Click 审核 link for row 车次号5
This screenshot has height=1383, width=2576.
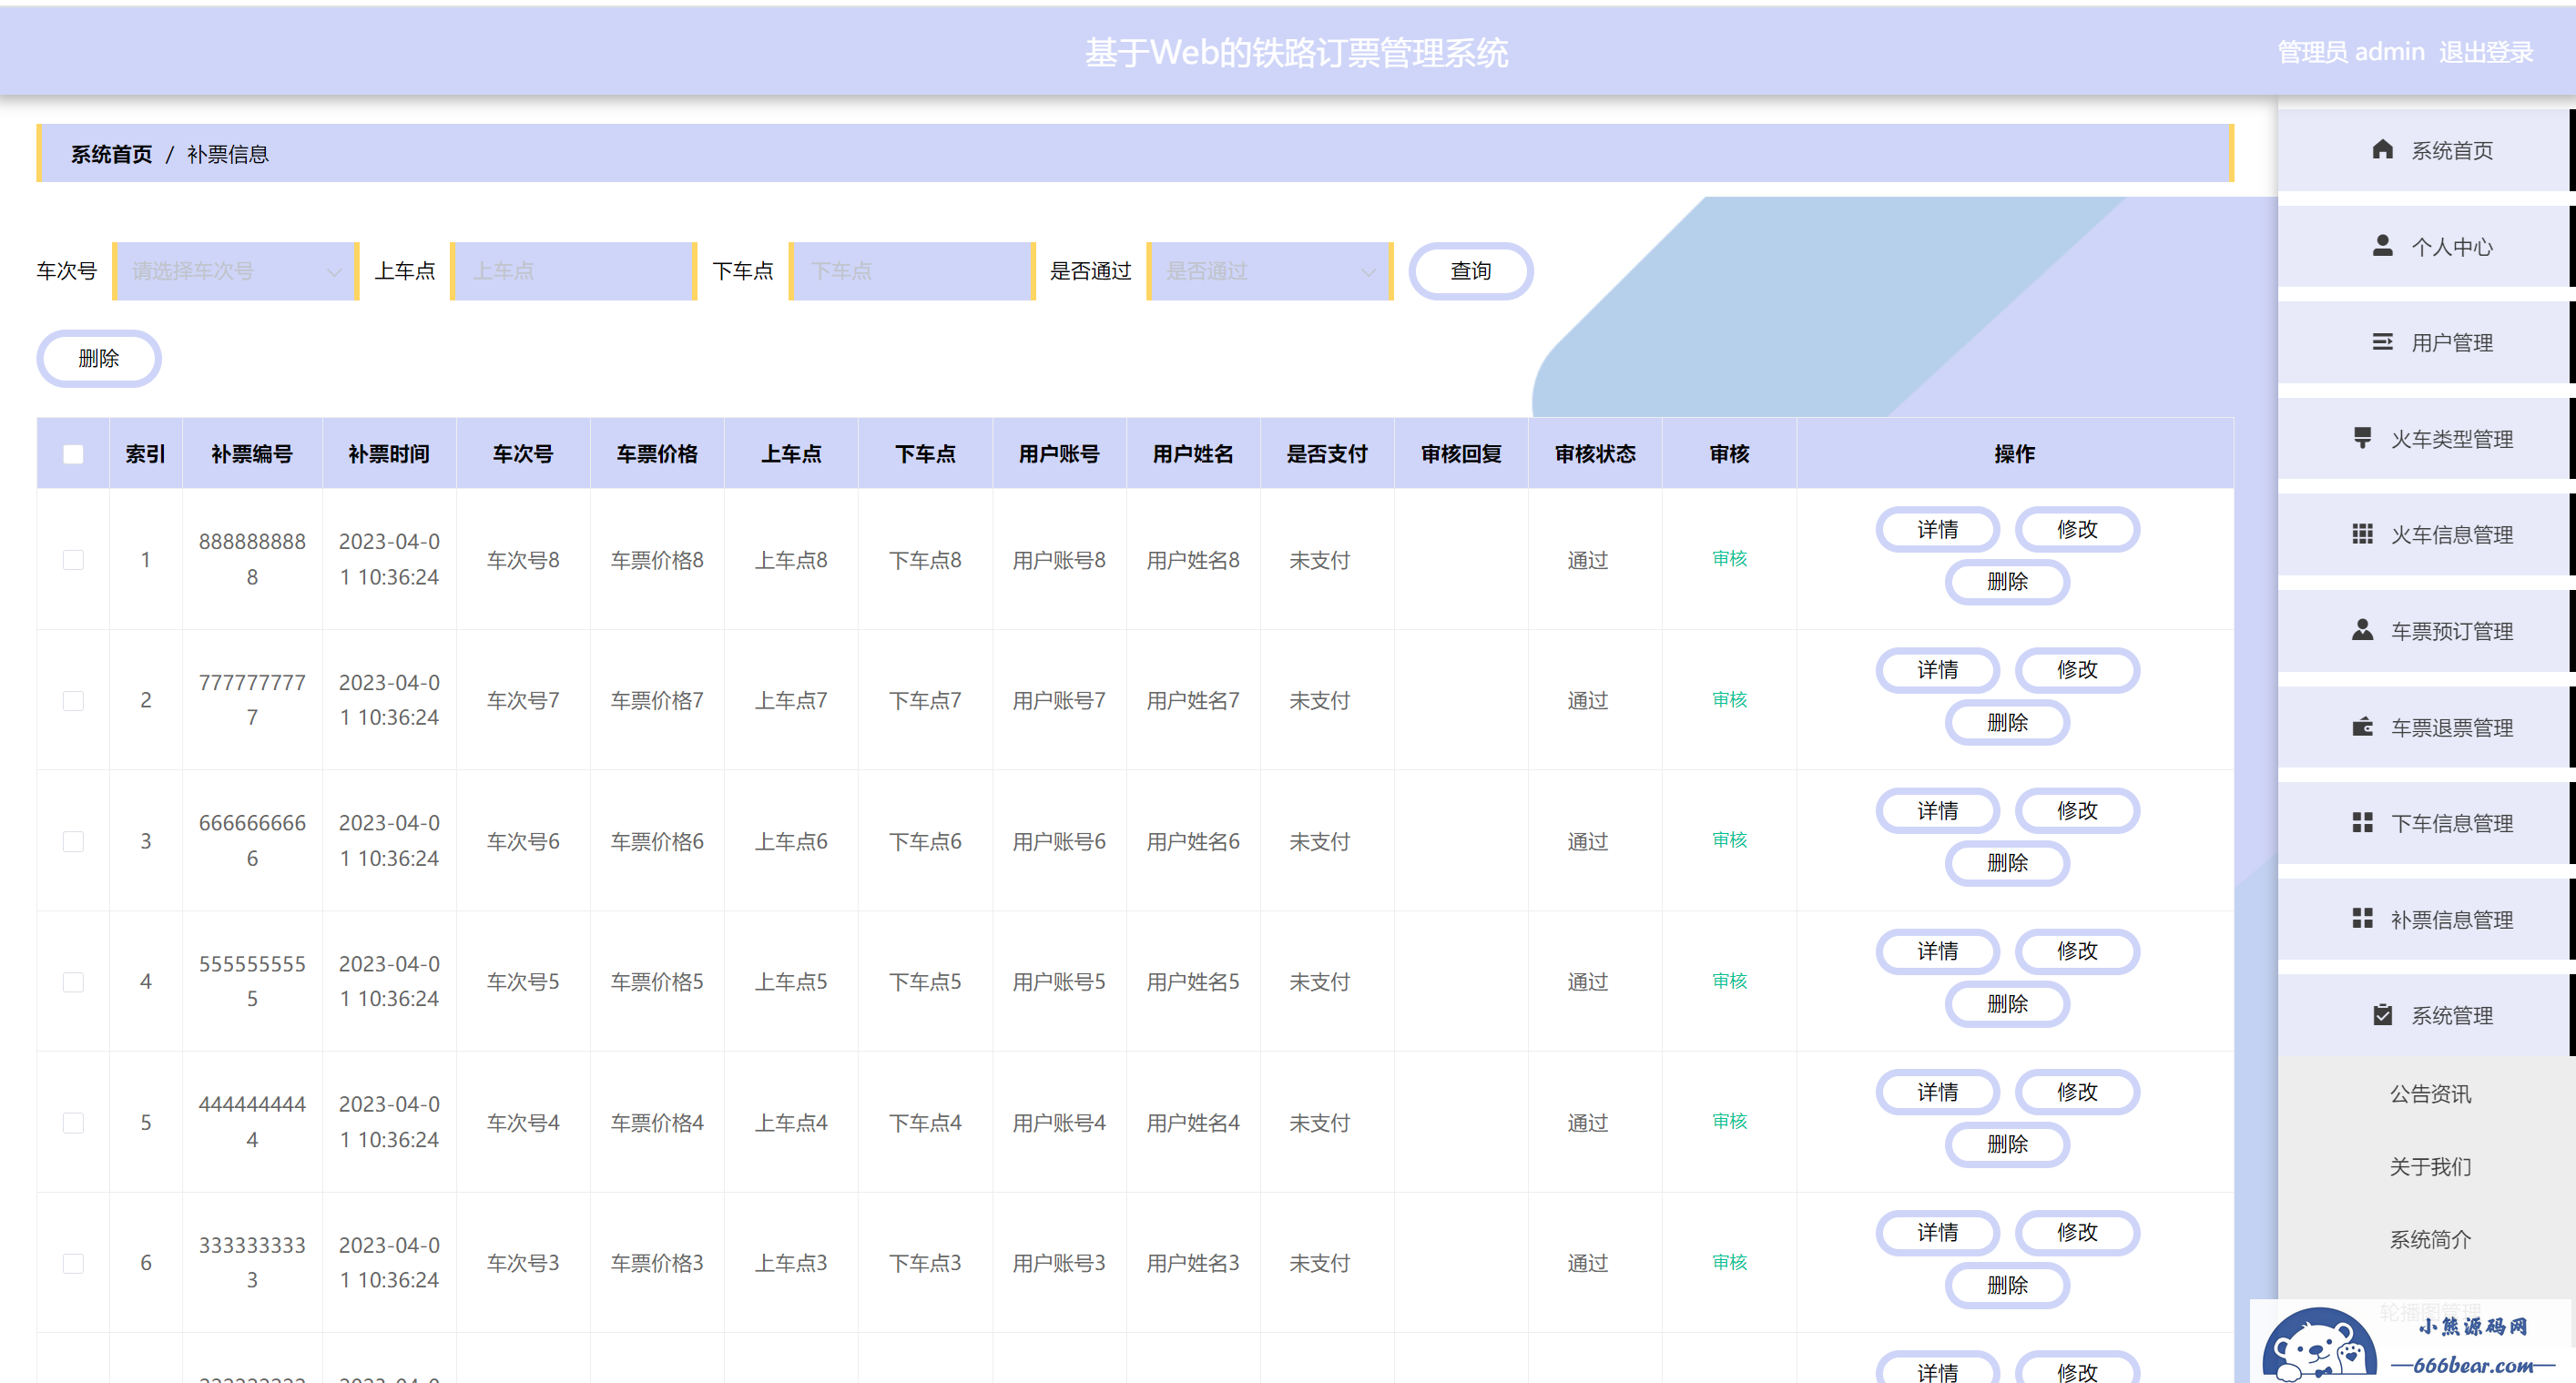coord(1729,980)
